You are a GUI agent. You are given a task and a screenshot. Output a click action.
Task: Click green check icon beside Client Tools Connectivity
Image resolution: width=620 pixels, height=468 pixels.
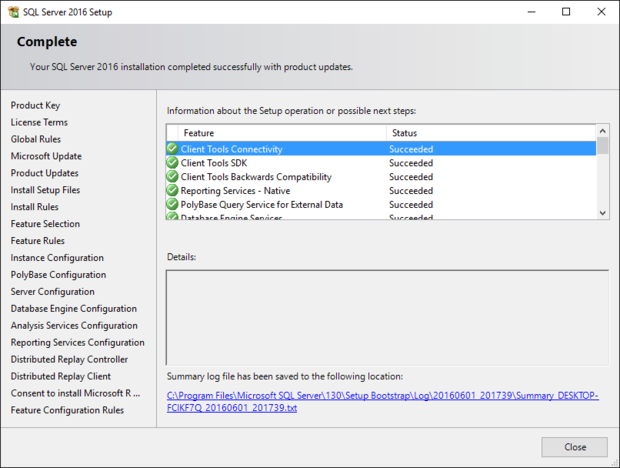coord(172,149)
